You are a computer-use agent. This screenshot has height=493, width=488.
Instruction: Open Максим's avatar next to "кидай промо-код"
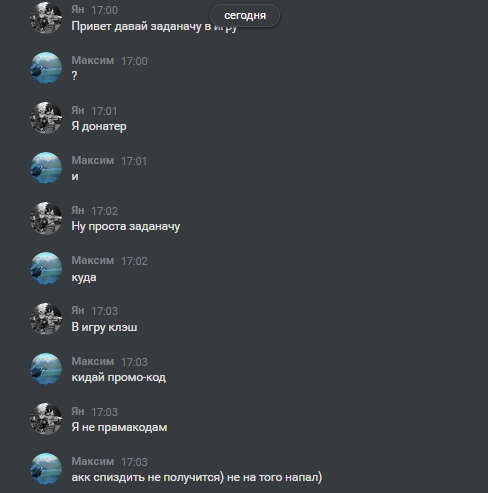46,369
